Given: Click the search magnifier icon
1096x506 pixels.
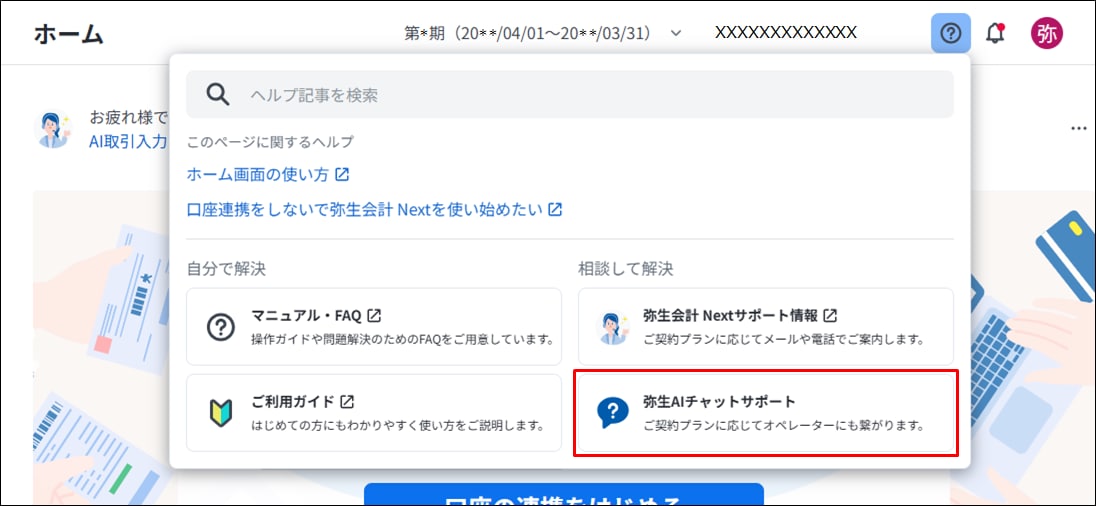Looking at the screenshot, I should (x=218, y=94).
